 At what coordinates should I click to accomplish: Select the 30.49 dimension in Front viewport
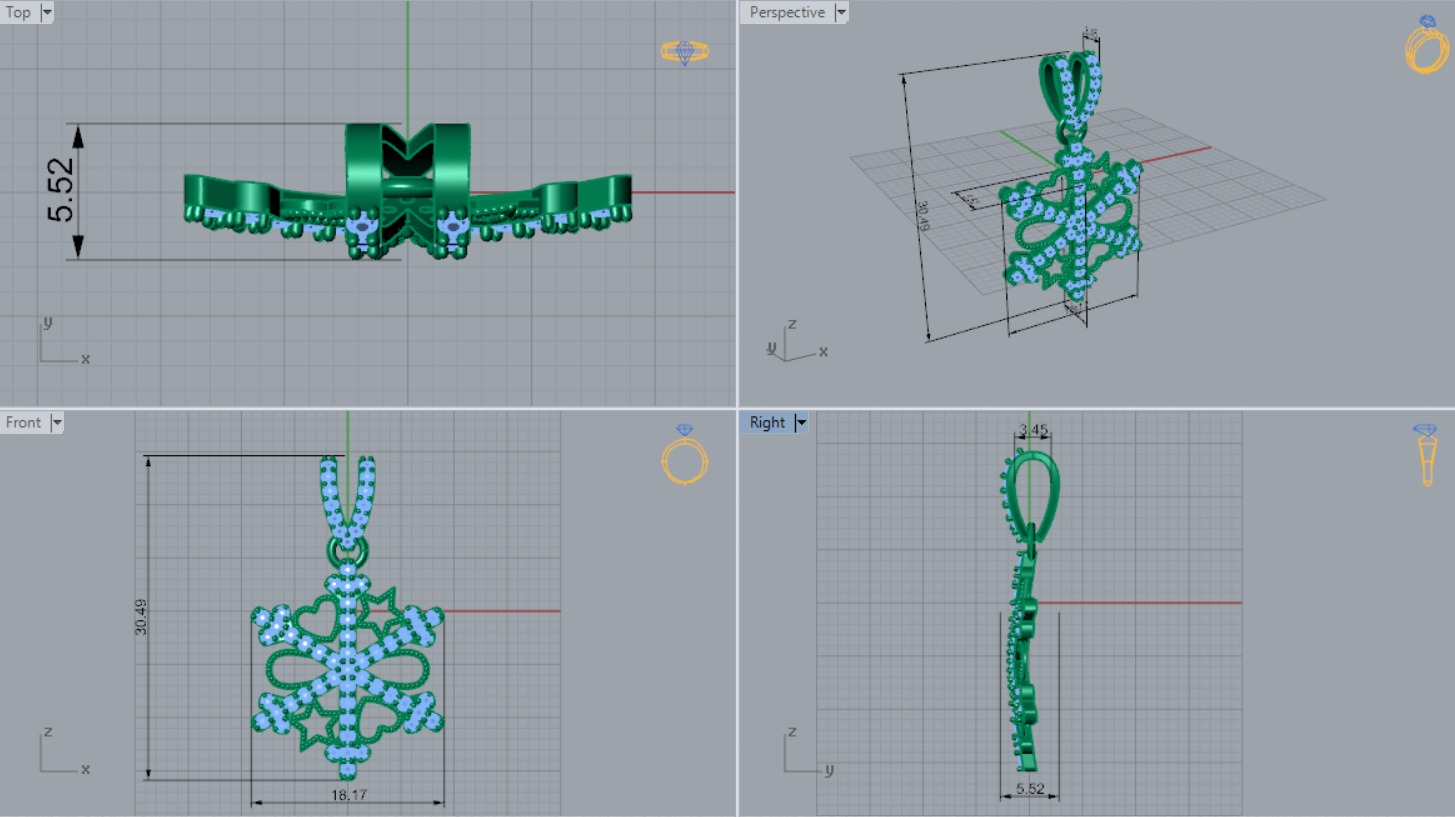click(141, 617)
